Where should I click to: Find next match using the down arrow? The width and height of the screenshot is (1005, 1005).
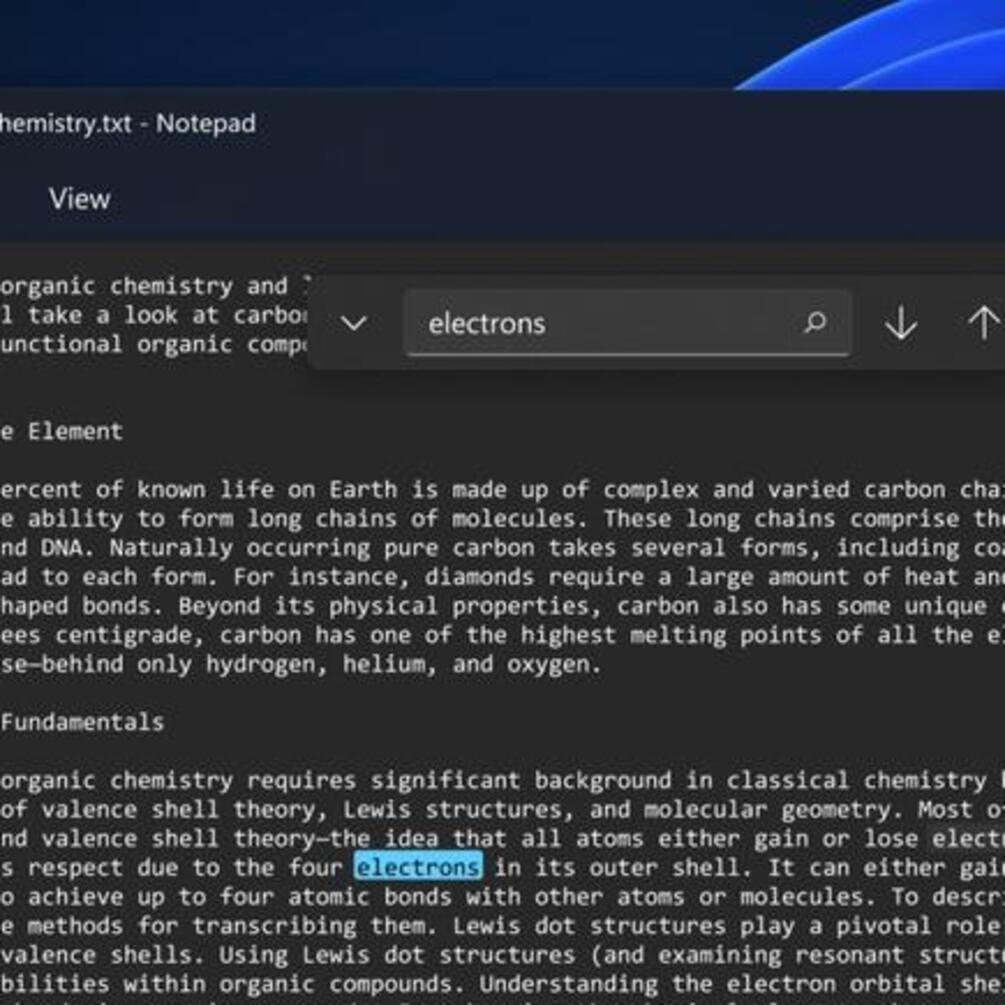[x=900, y=323]
